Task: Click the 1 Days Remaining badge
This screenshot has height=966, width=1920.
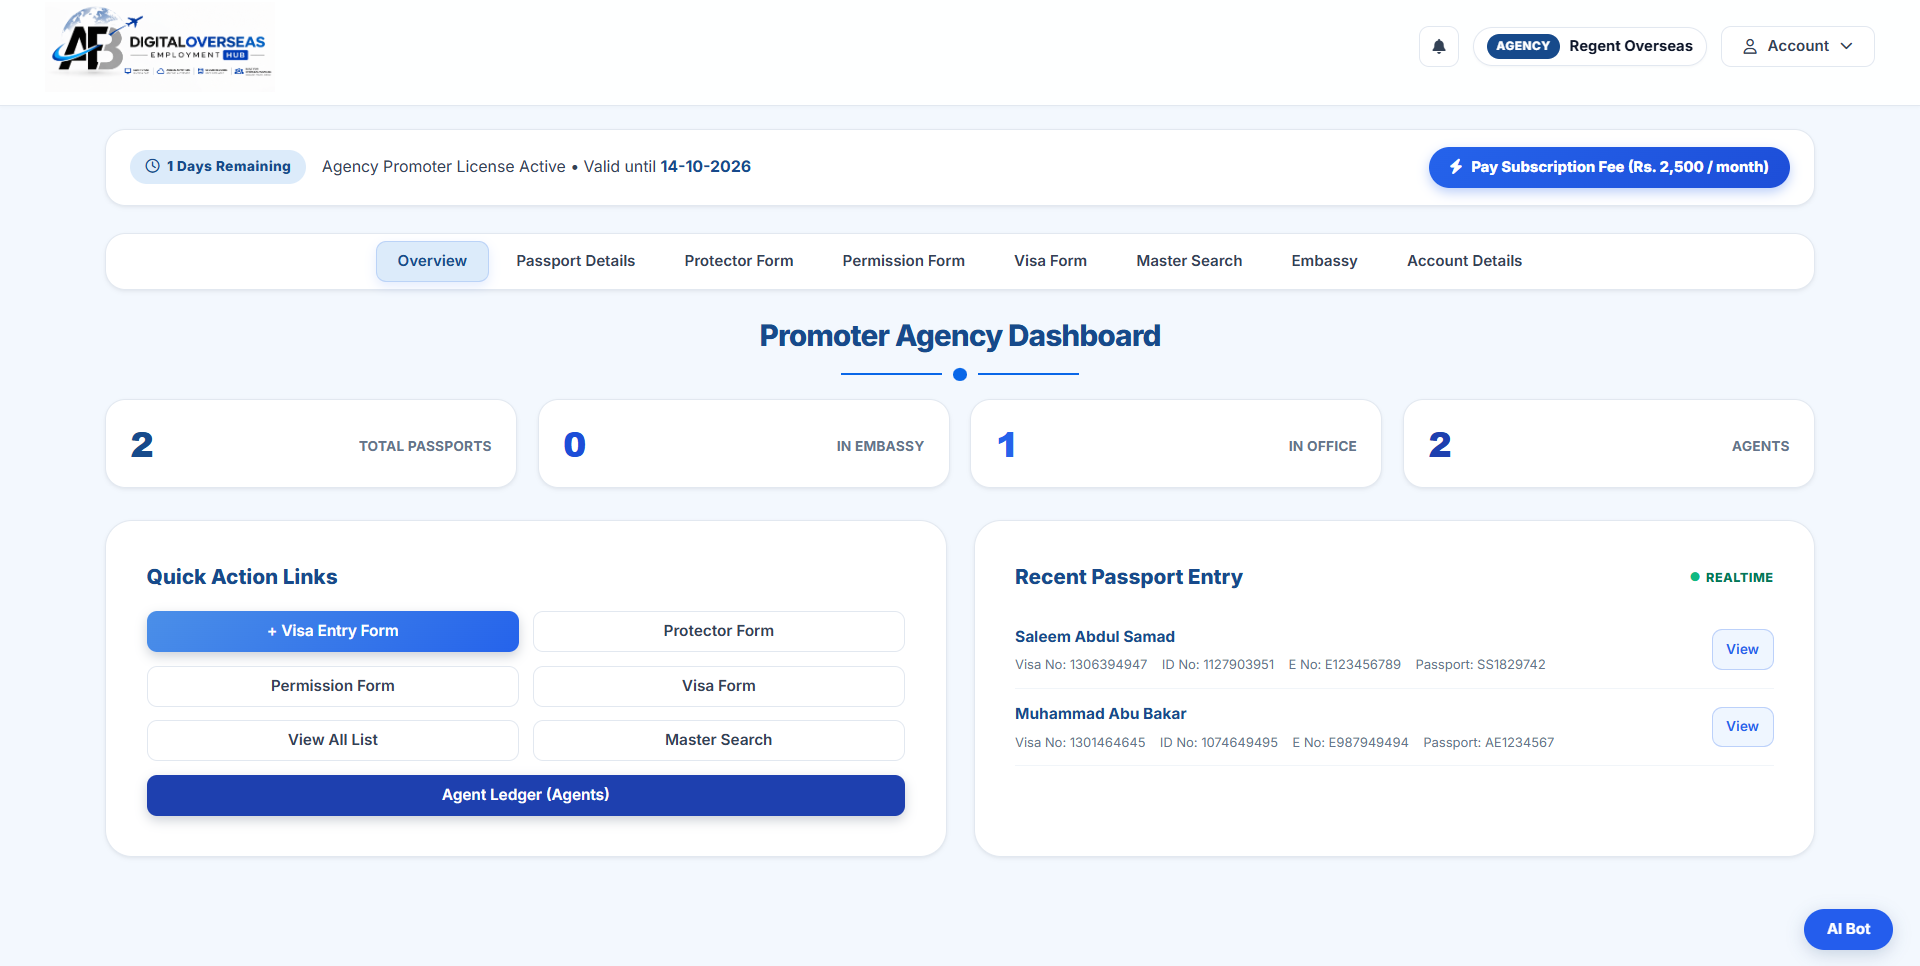Action: pyautogui.click(x=218, y=166)
